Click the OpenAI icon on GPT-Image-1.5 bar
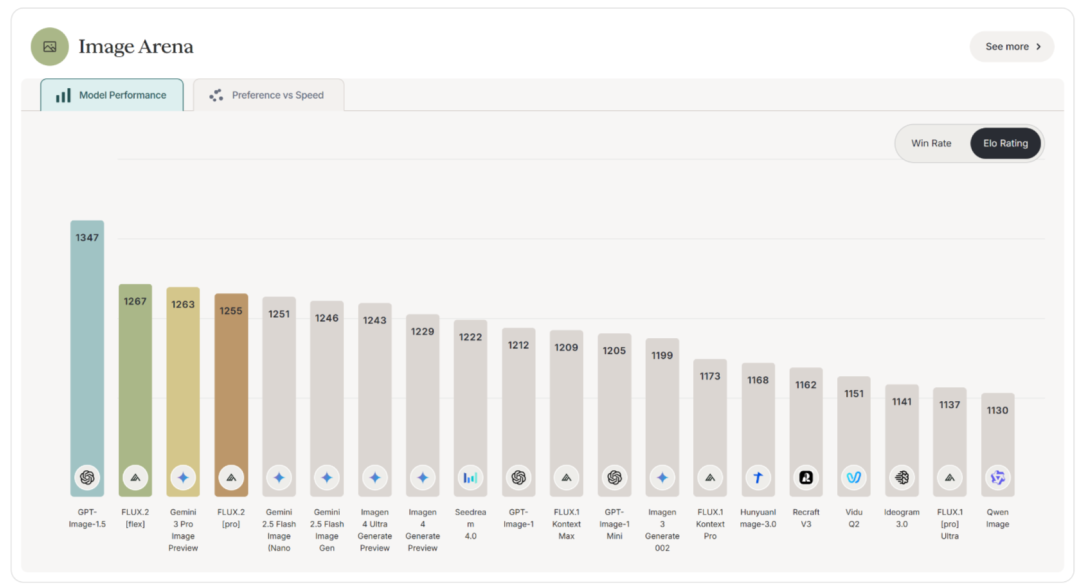The height and width of the screenshot is (588, 1080). 87,477
